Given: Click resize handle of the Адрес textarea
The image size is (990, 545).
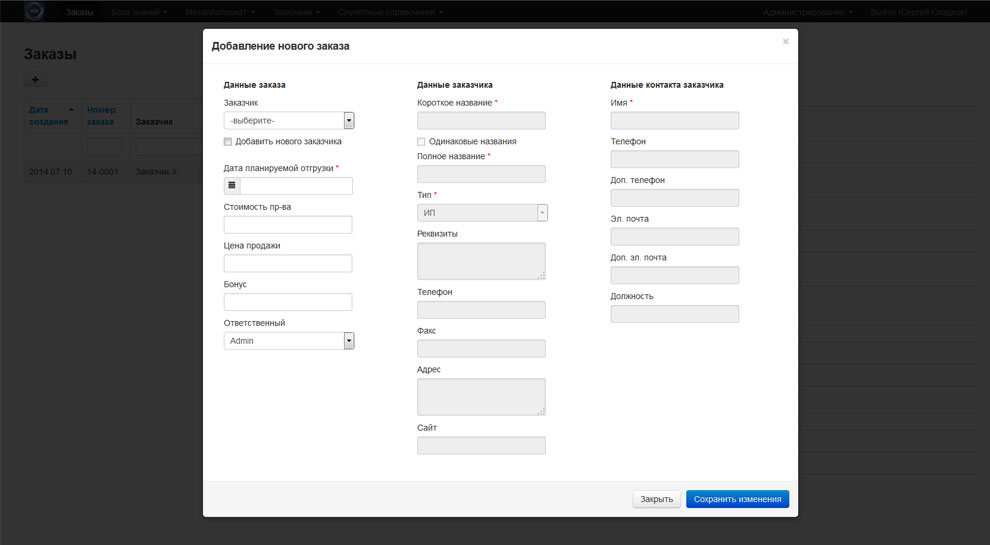Looking at the screenshot, I should (541, 410).
